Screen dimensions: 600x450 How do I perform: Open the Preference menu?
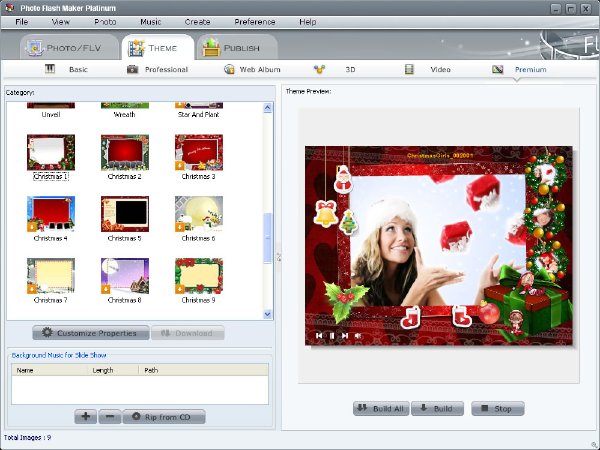point(255,22)
